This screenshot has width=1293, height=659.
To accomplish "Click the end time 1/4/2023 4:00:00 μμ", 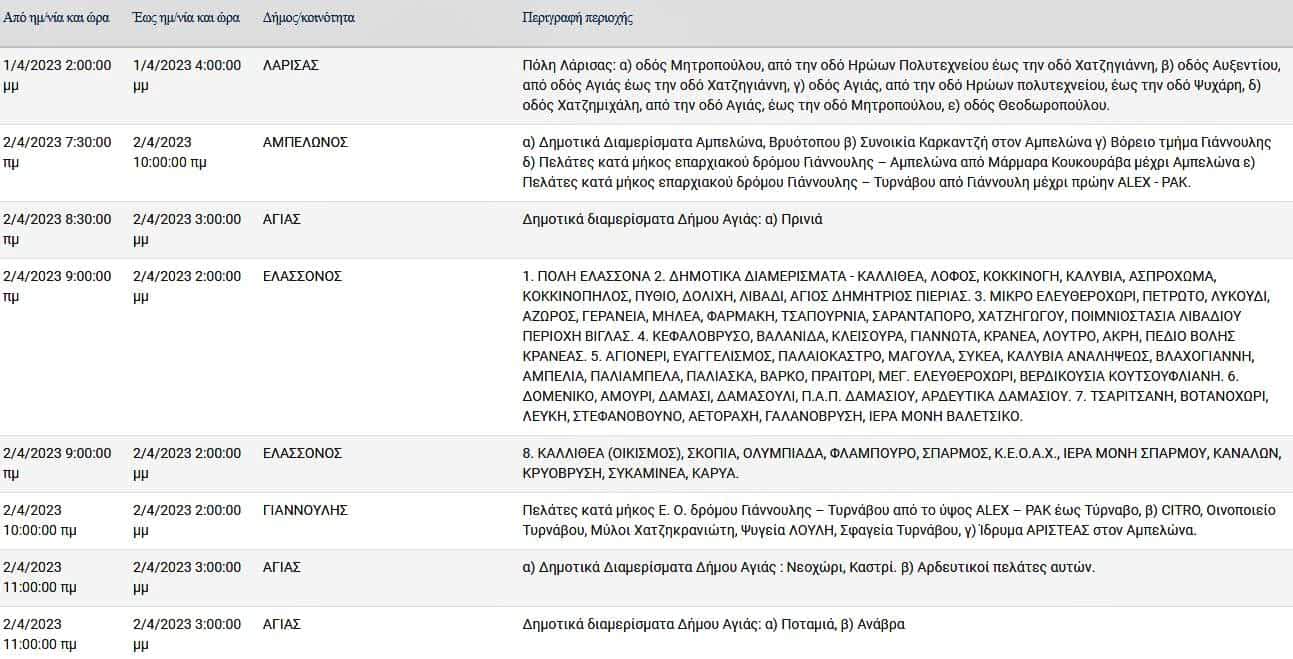I will tap(186, 75).
